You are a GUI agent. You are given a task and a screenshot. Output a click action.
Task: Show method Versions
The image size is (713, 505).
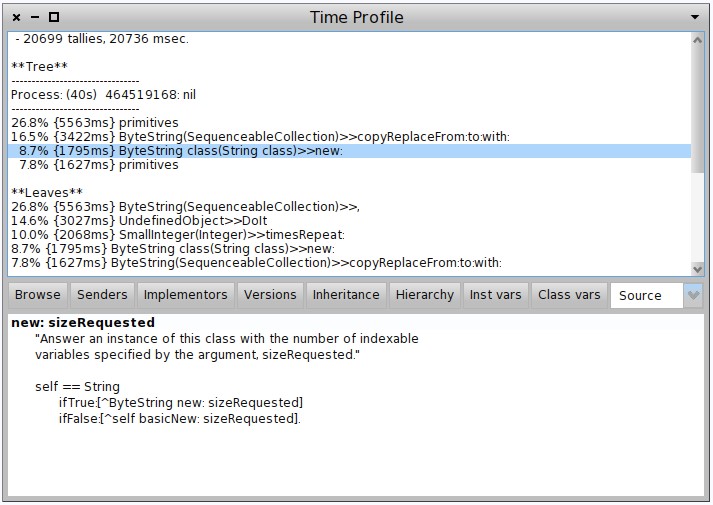coord(270,295)
